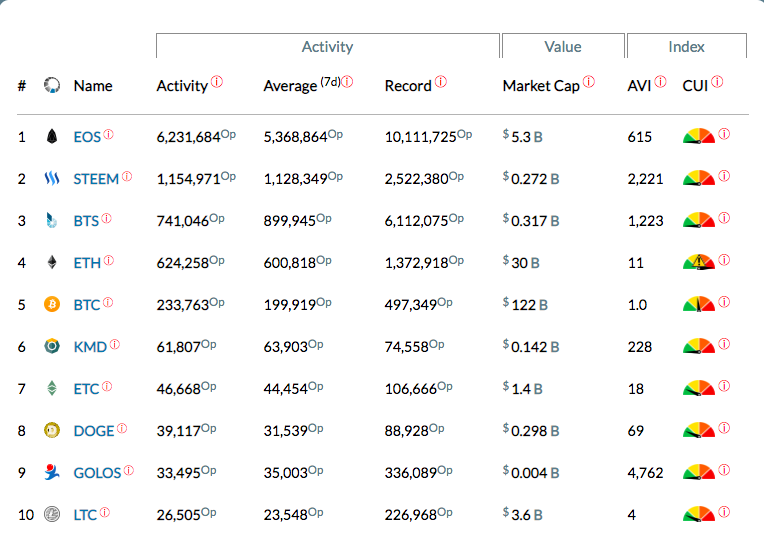
Task: Click the Bitcoin orange logo icon
Action: pos(52,305)
